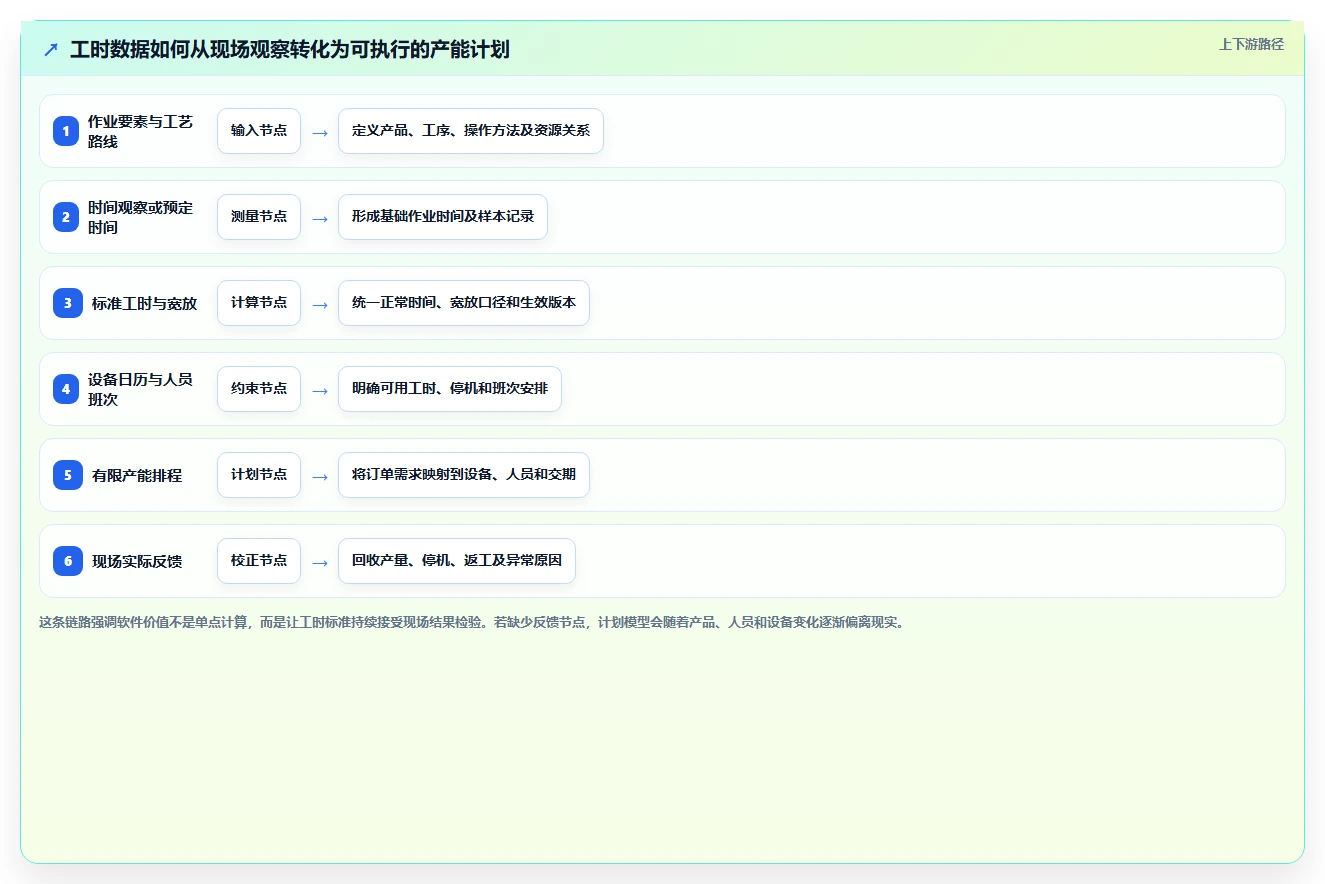This screenshot has height=884, width=1325.
Task: Click the arrow after 约束节点
Action: point(320,390)
